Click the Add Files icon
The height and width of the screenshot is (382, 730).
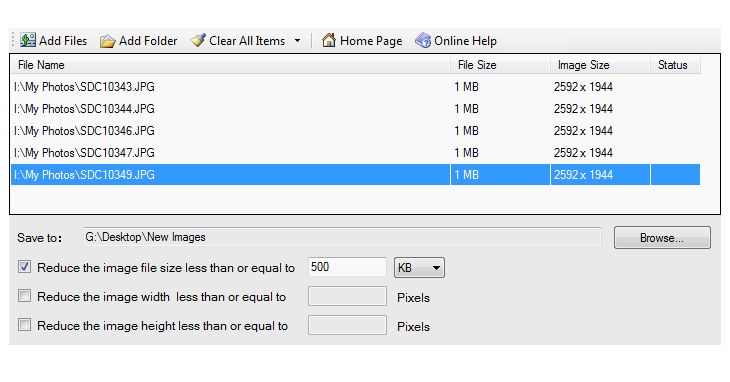[27, 40]
